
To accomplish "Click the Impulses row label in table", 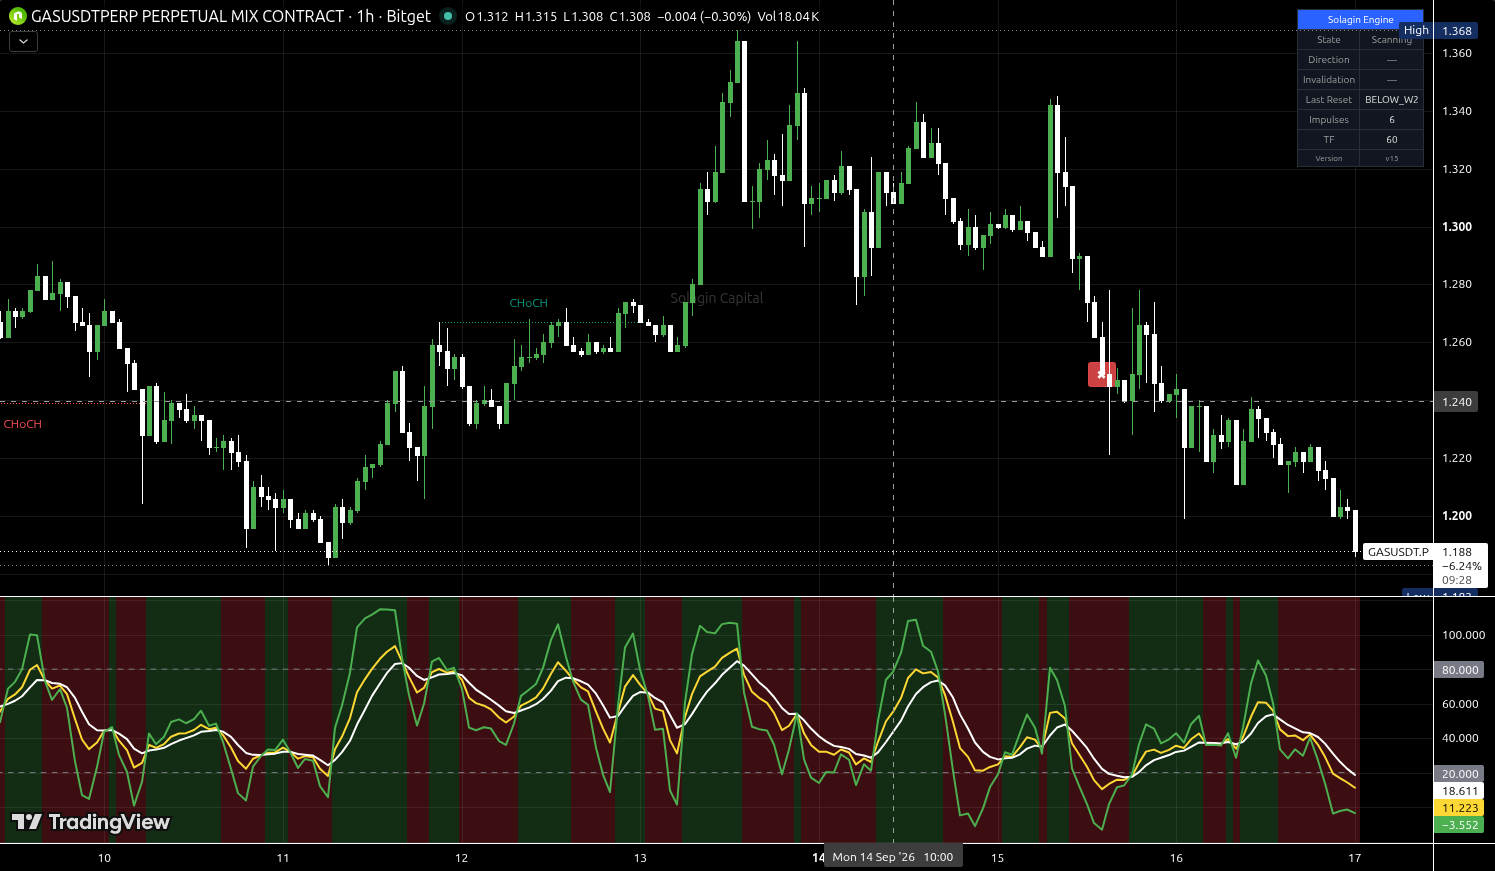I will click(x=1328, y=120).
